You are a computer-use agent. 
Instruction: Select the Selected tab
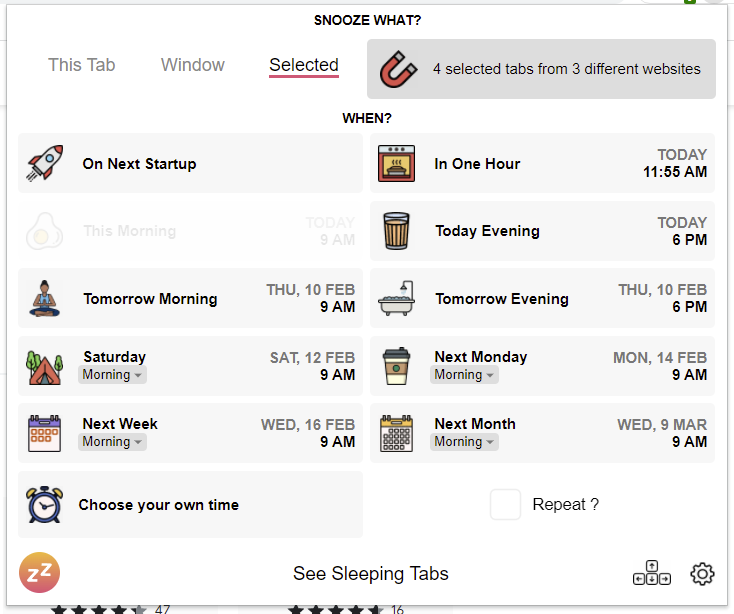click(x=304, y=65)
